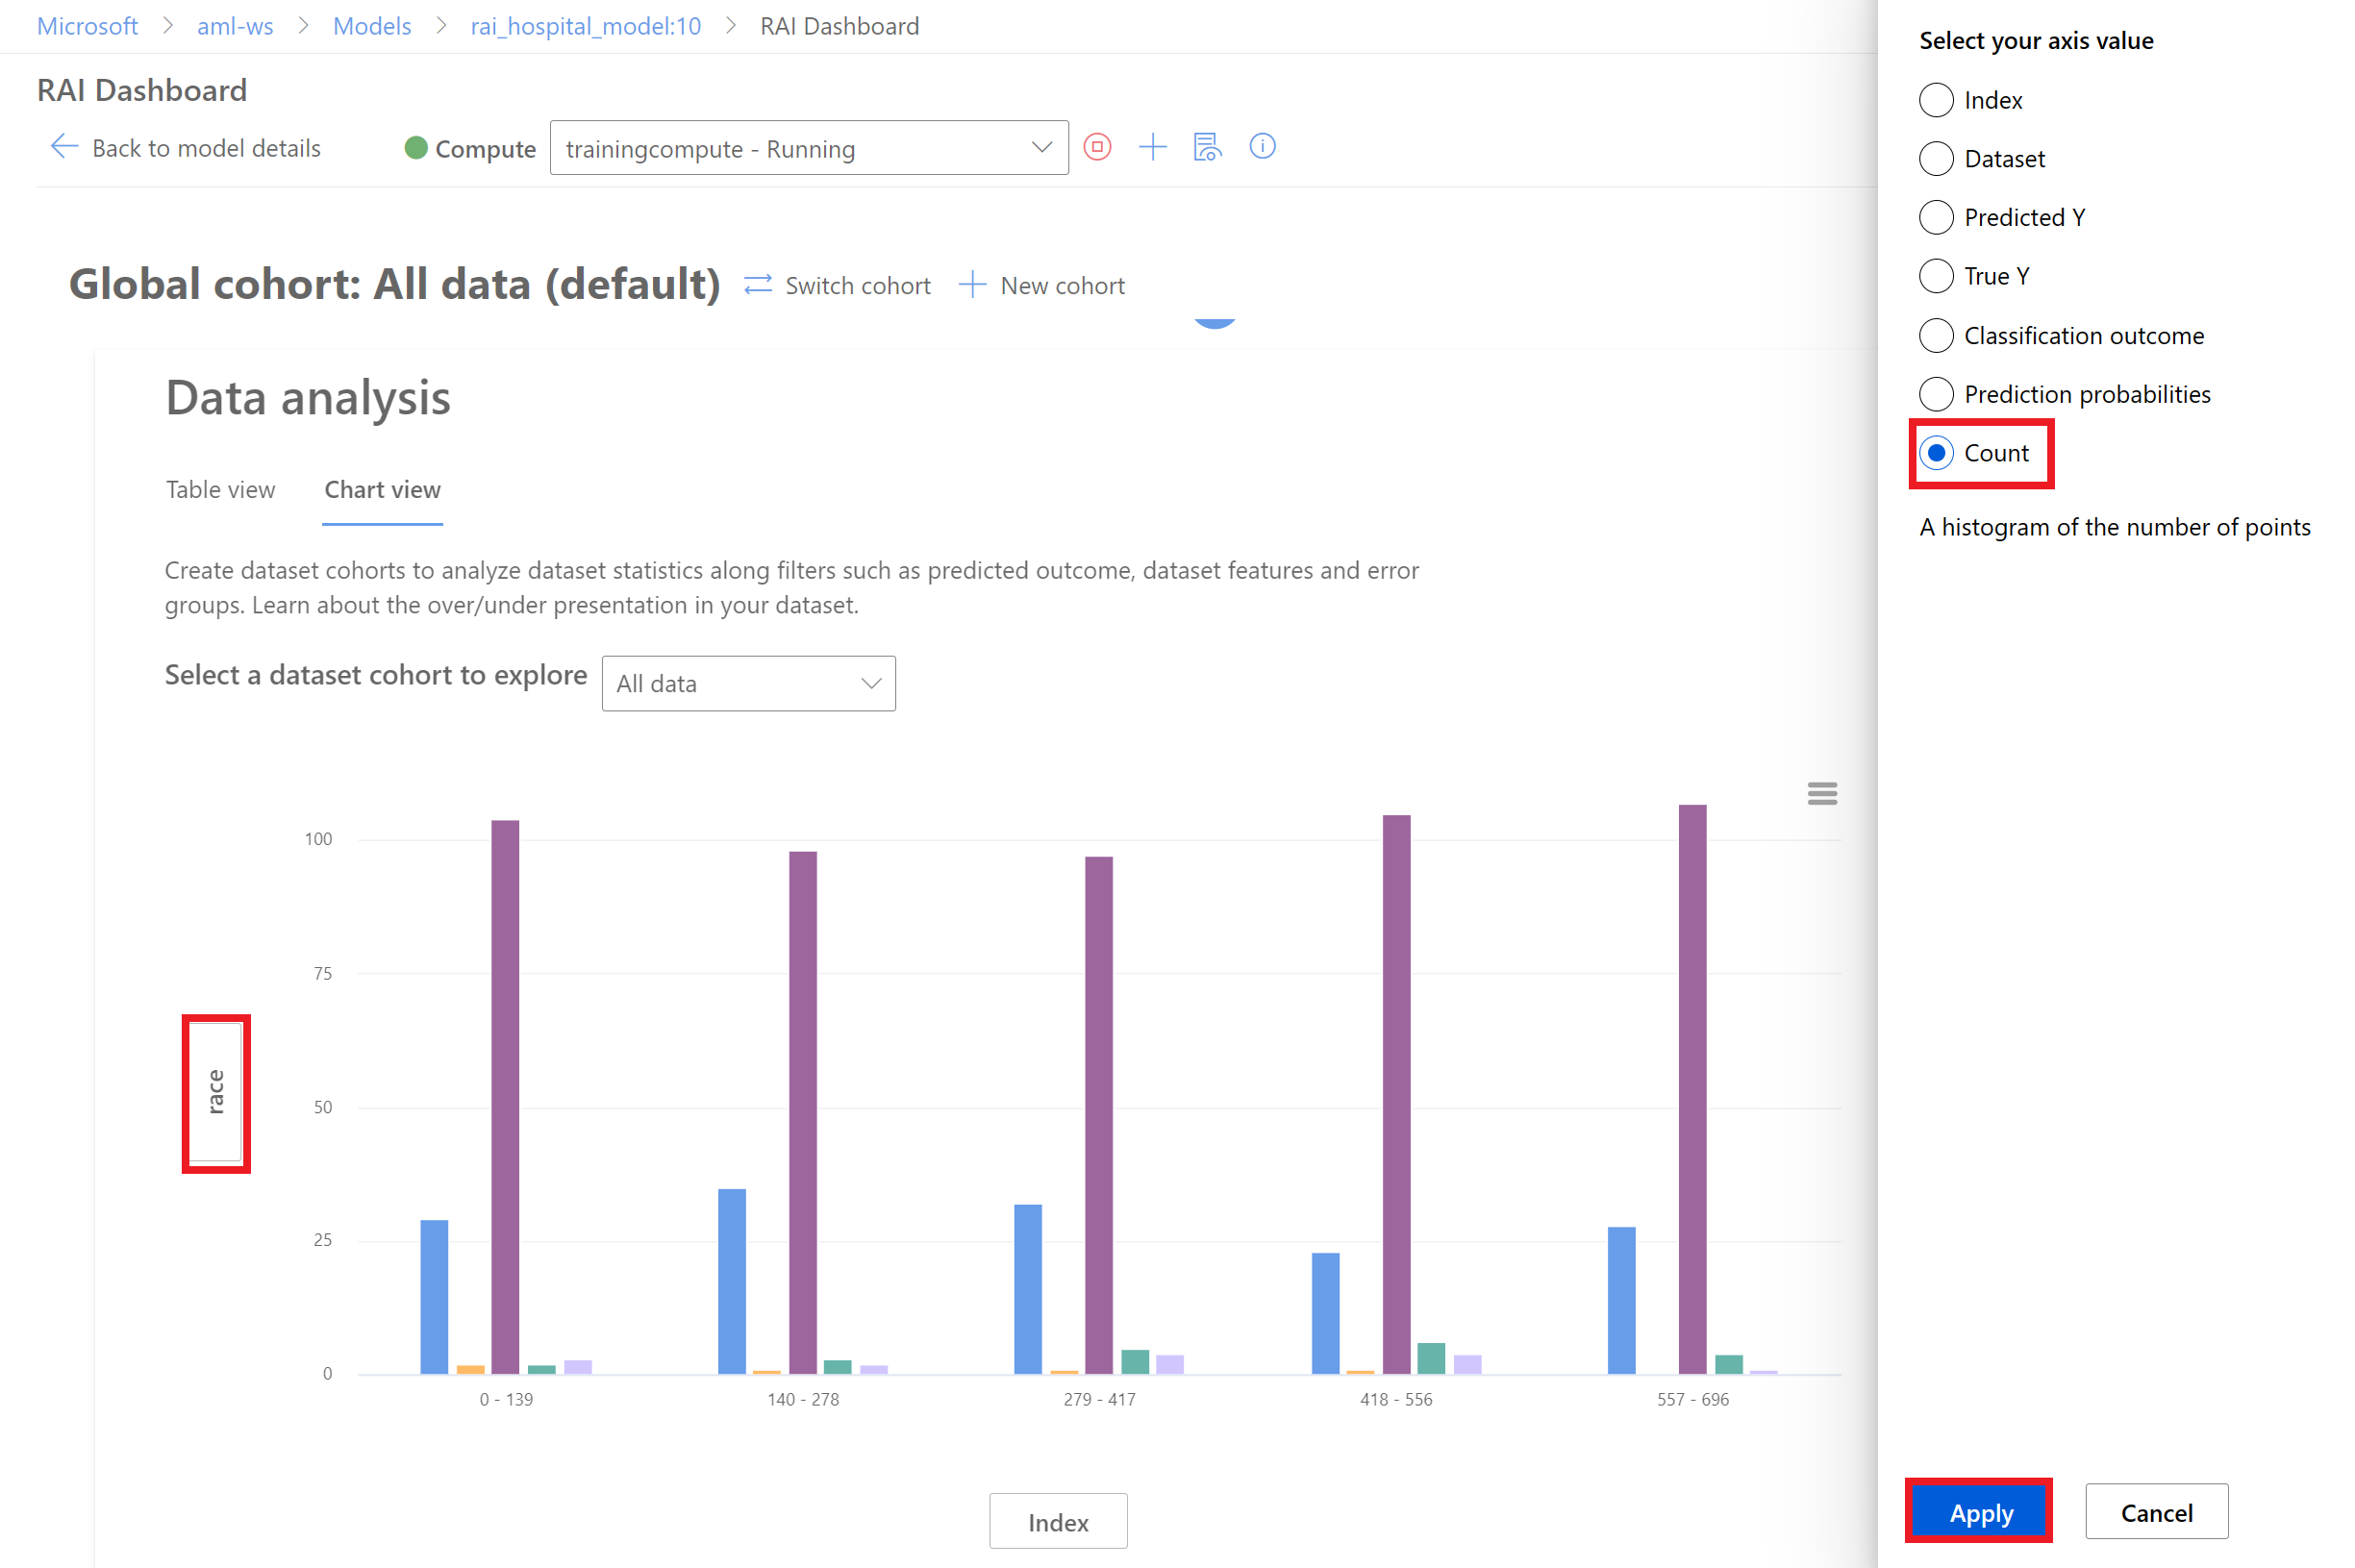This screenshot has width=2355, height=1568.
Task: Click purple bar in 0 - 139 group
Action: click(x=505, y=1097)
